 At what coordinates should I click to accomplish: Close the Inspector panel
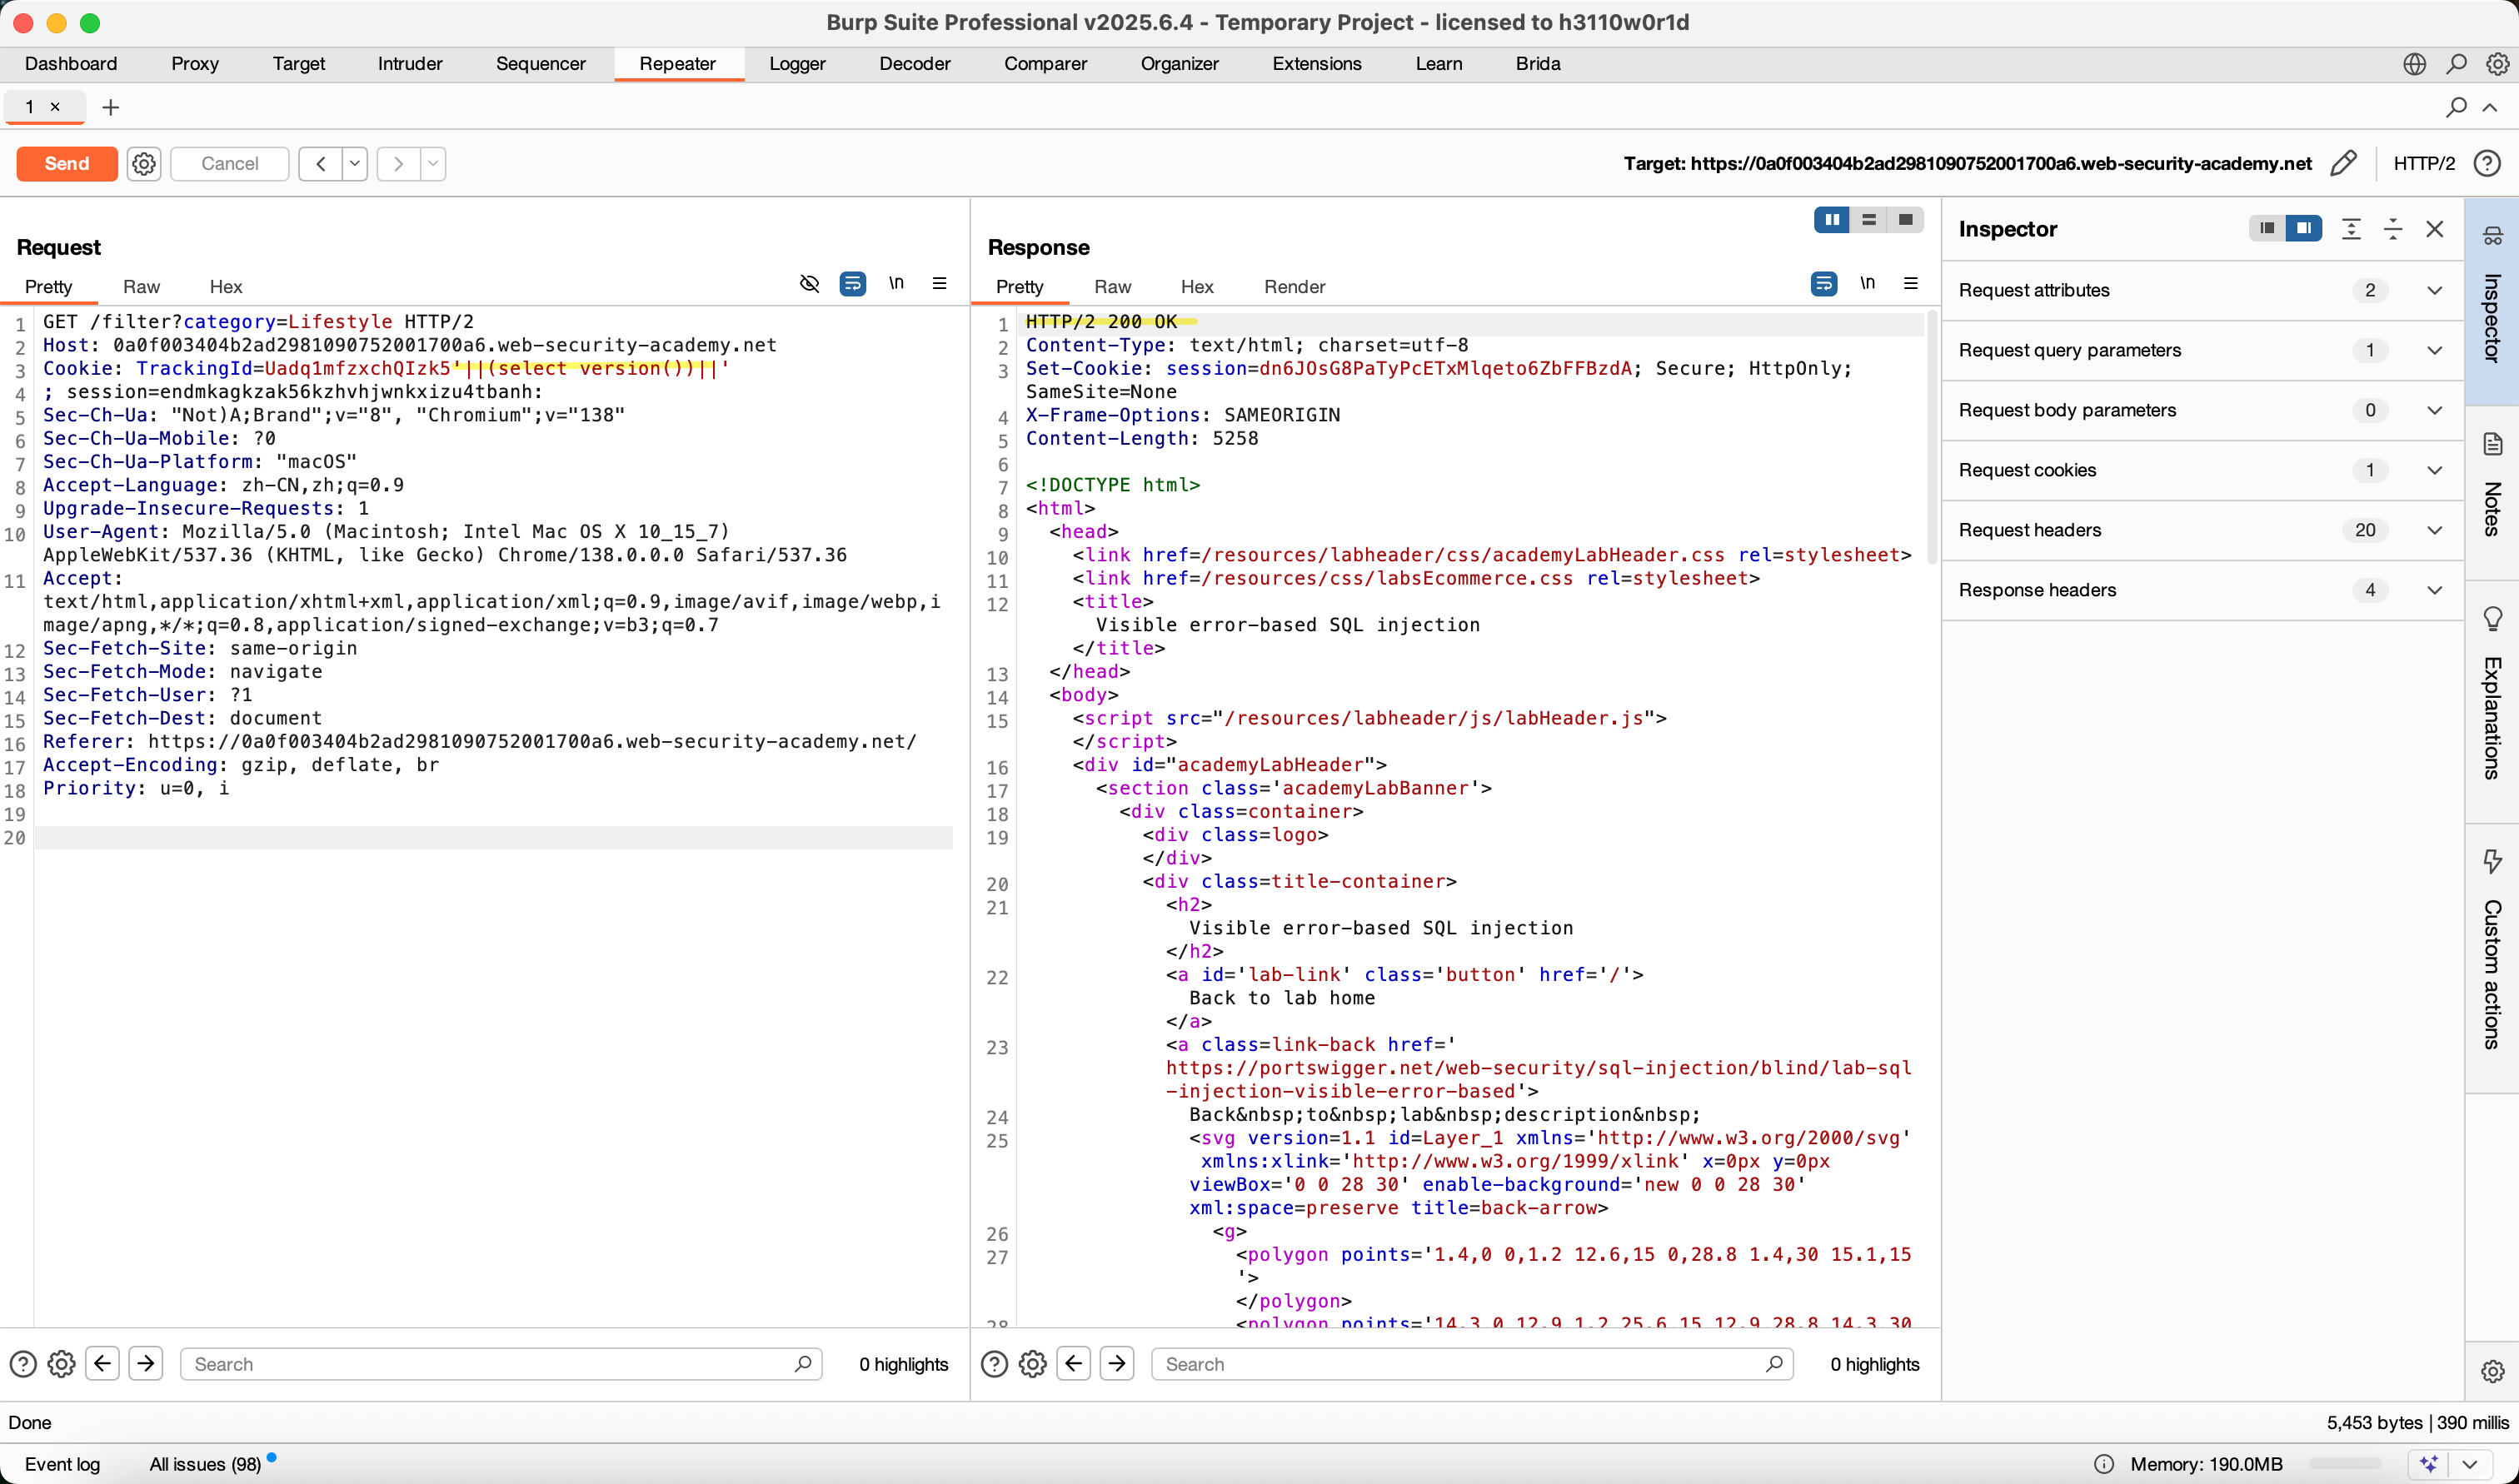coord(2435,229)
